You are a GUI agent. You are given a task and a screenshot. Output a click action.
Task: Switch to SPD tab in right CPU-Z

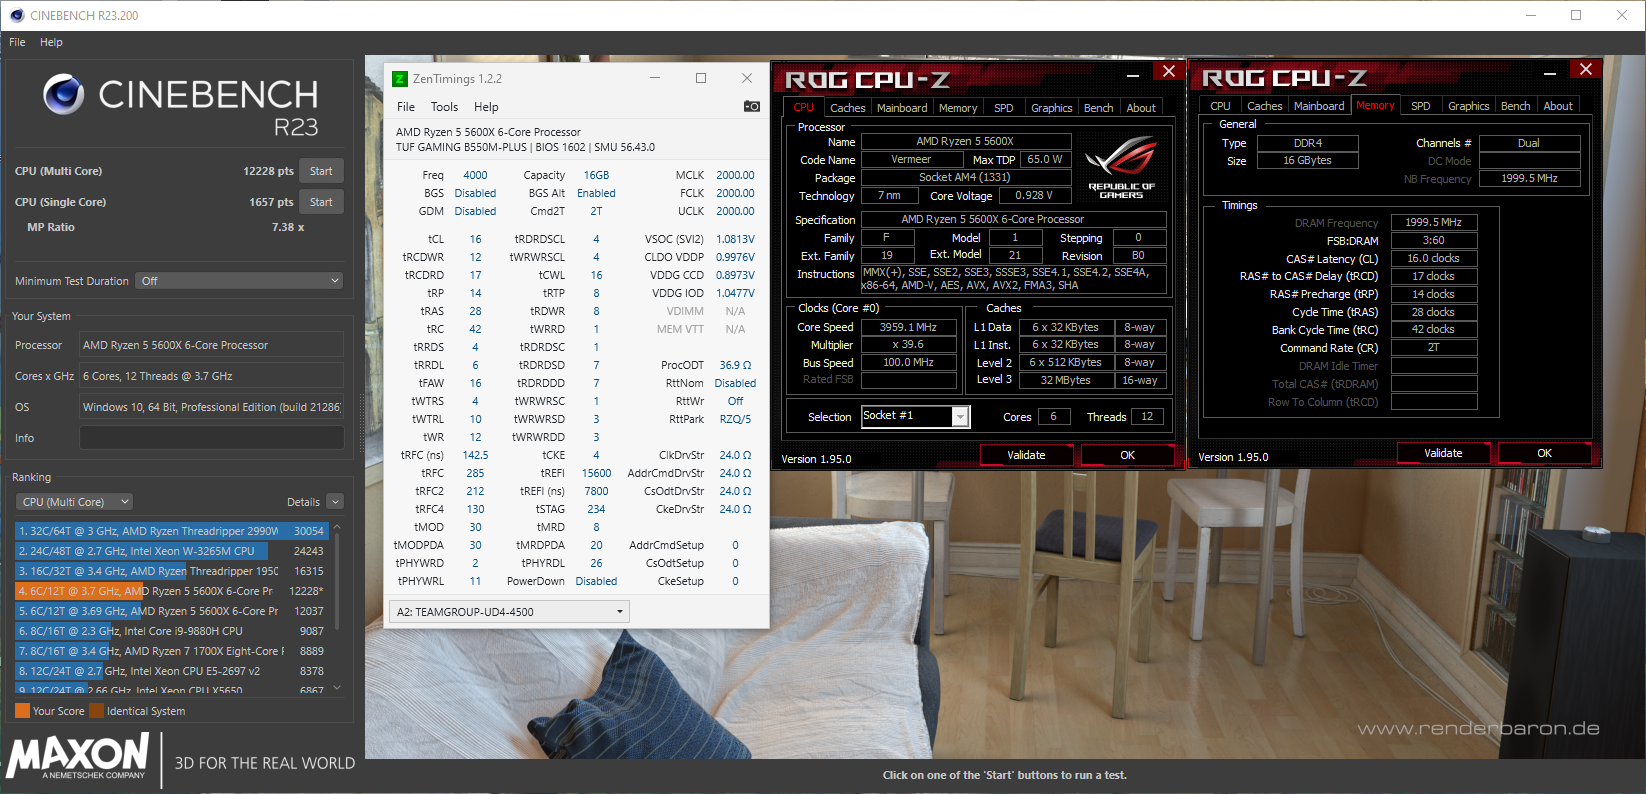pos(1421,106)
